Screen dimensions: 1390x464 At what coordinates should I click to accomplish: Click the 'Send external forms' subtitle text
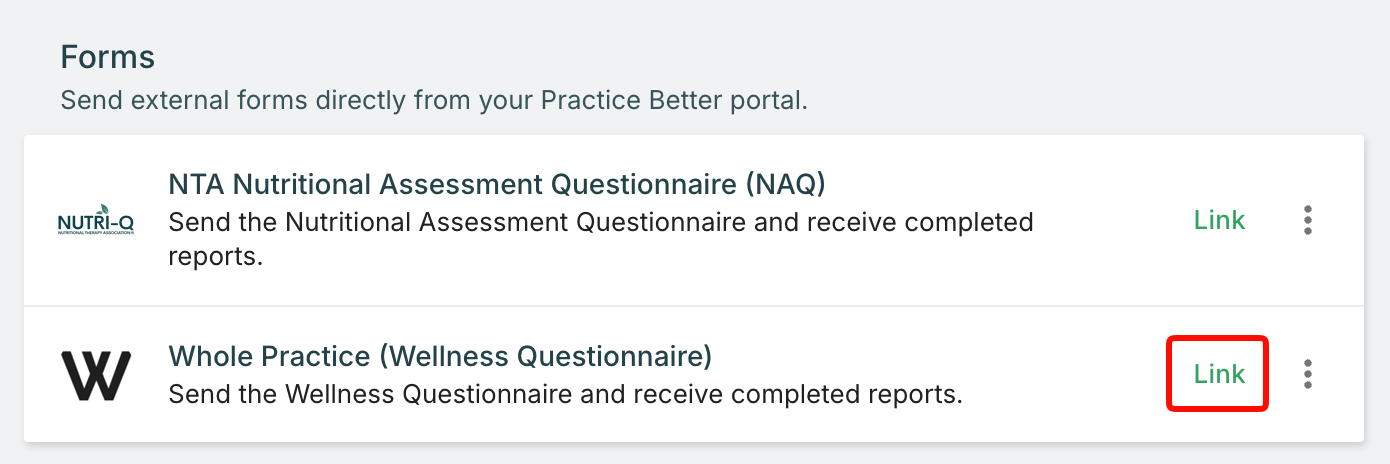click(x=433, y=101)
